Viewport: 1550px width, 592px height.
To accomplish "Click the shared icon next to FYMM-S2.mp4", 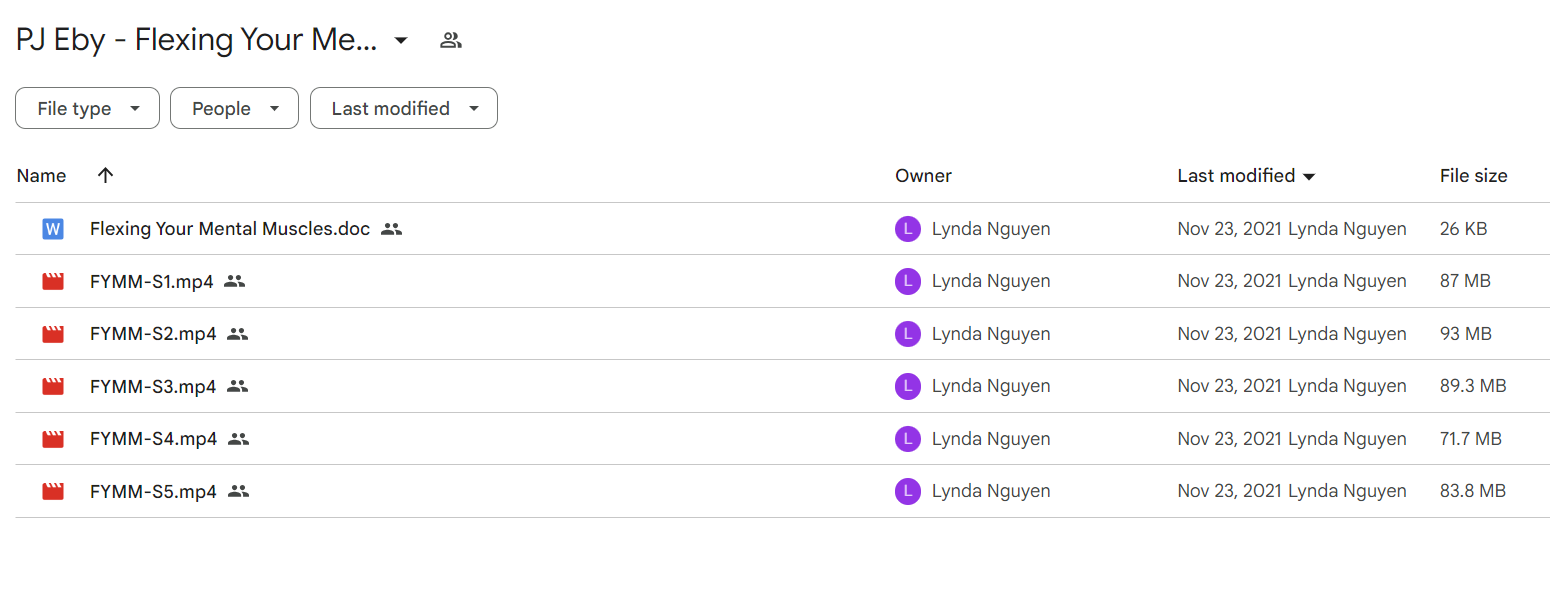I will (x=237, y=334).
